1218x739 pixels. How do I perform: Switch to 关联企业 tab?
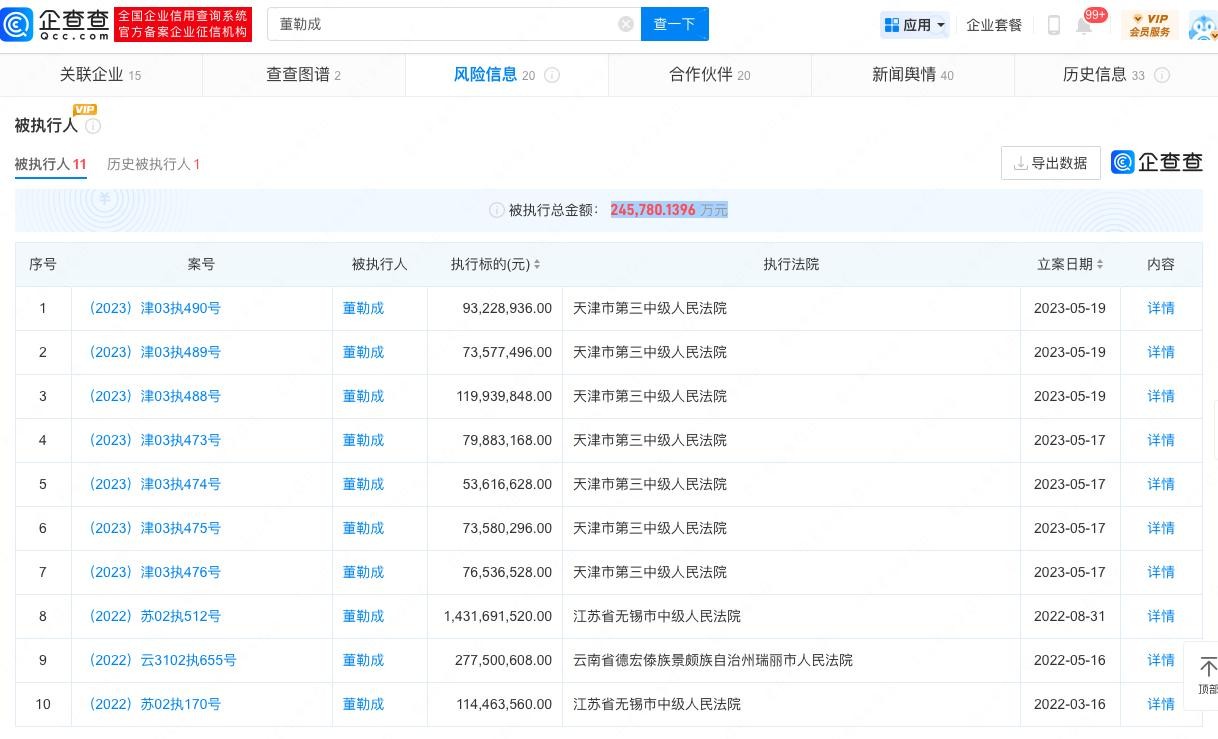[x=100, y=75]
